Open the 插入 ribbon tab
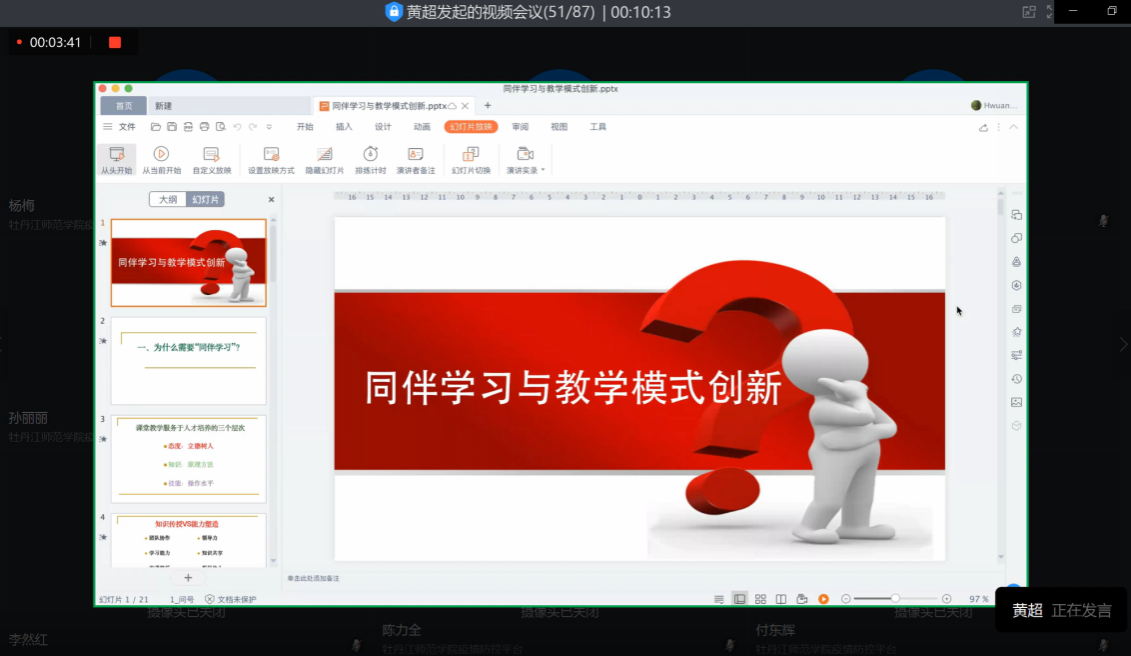Screen dimensions: 1131x656 coord(344,127)
